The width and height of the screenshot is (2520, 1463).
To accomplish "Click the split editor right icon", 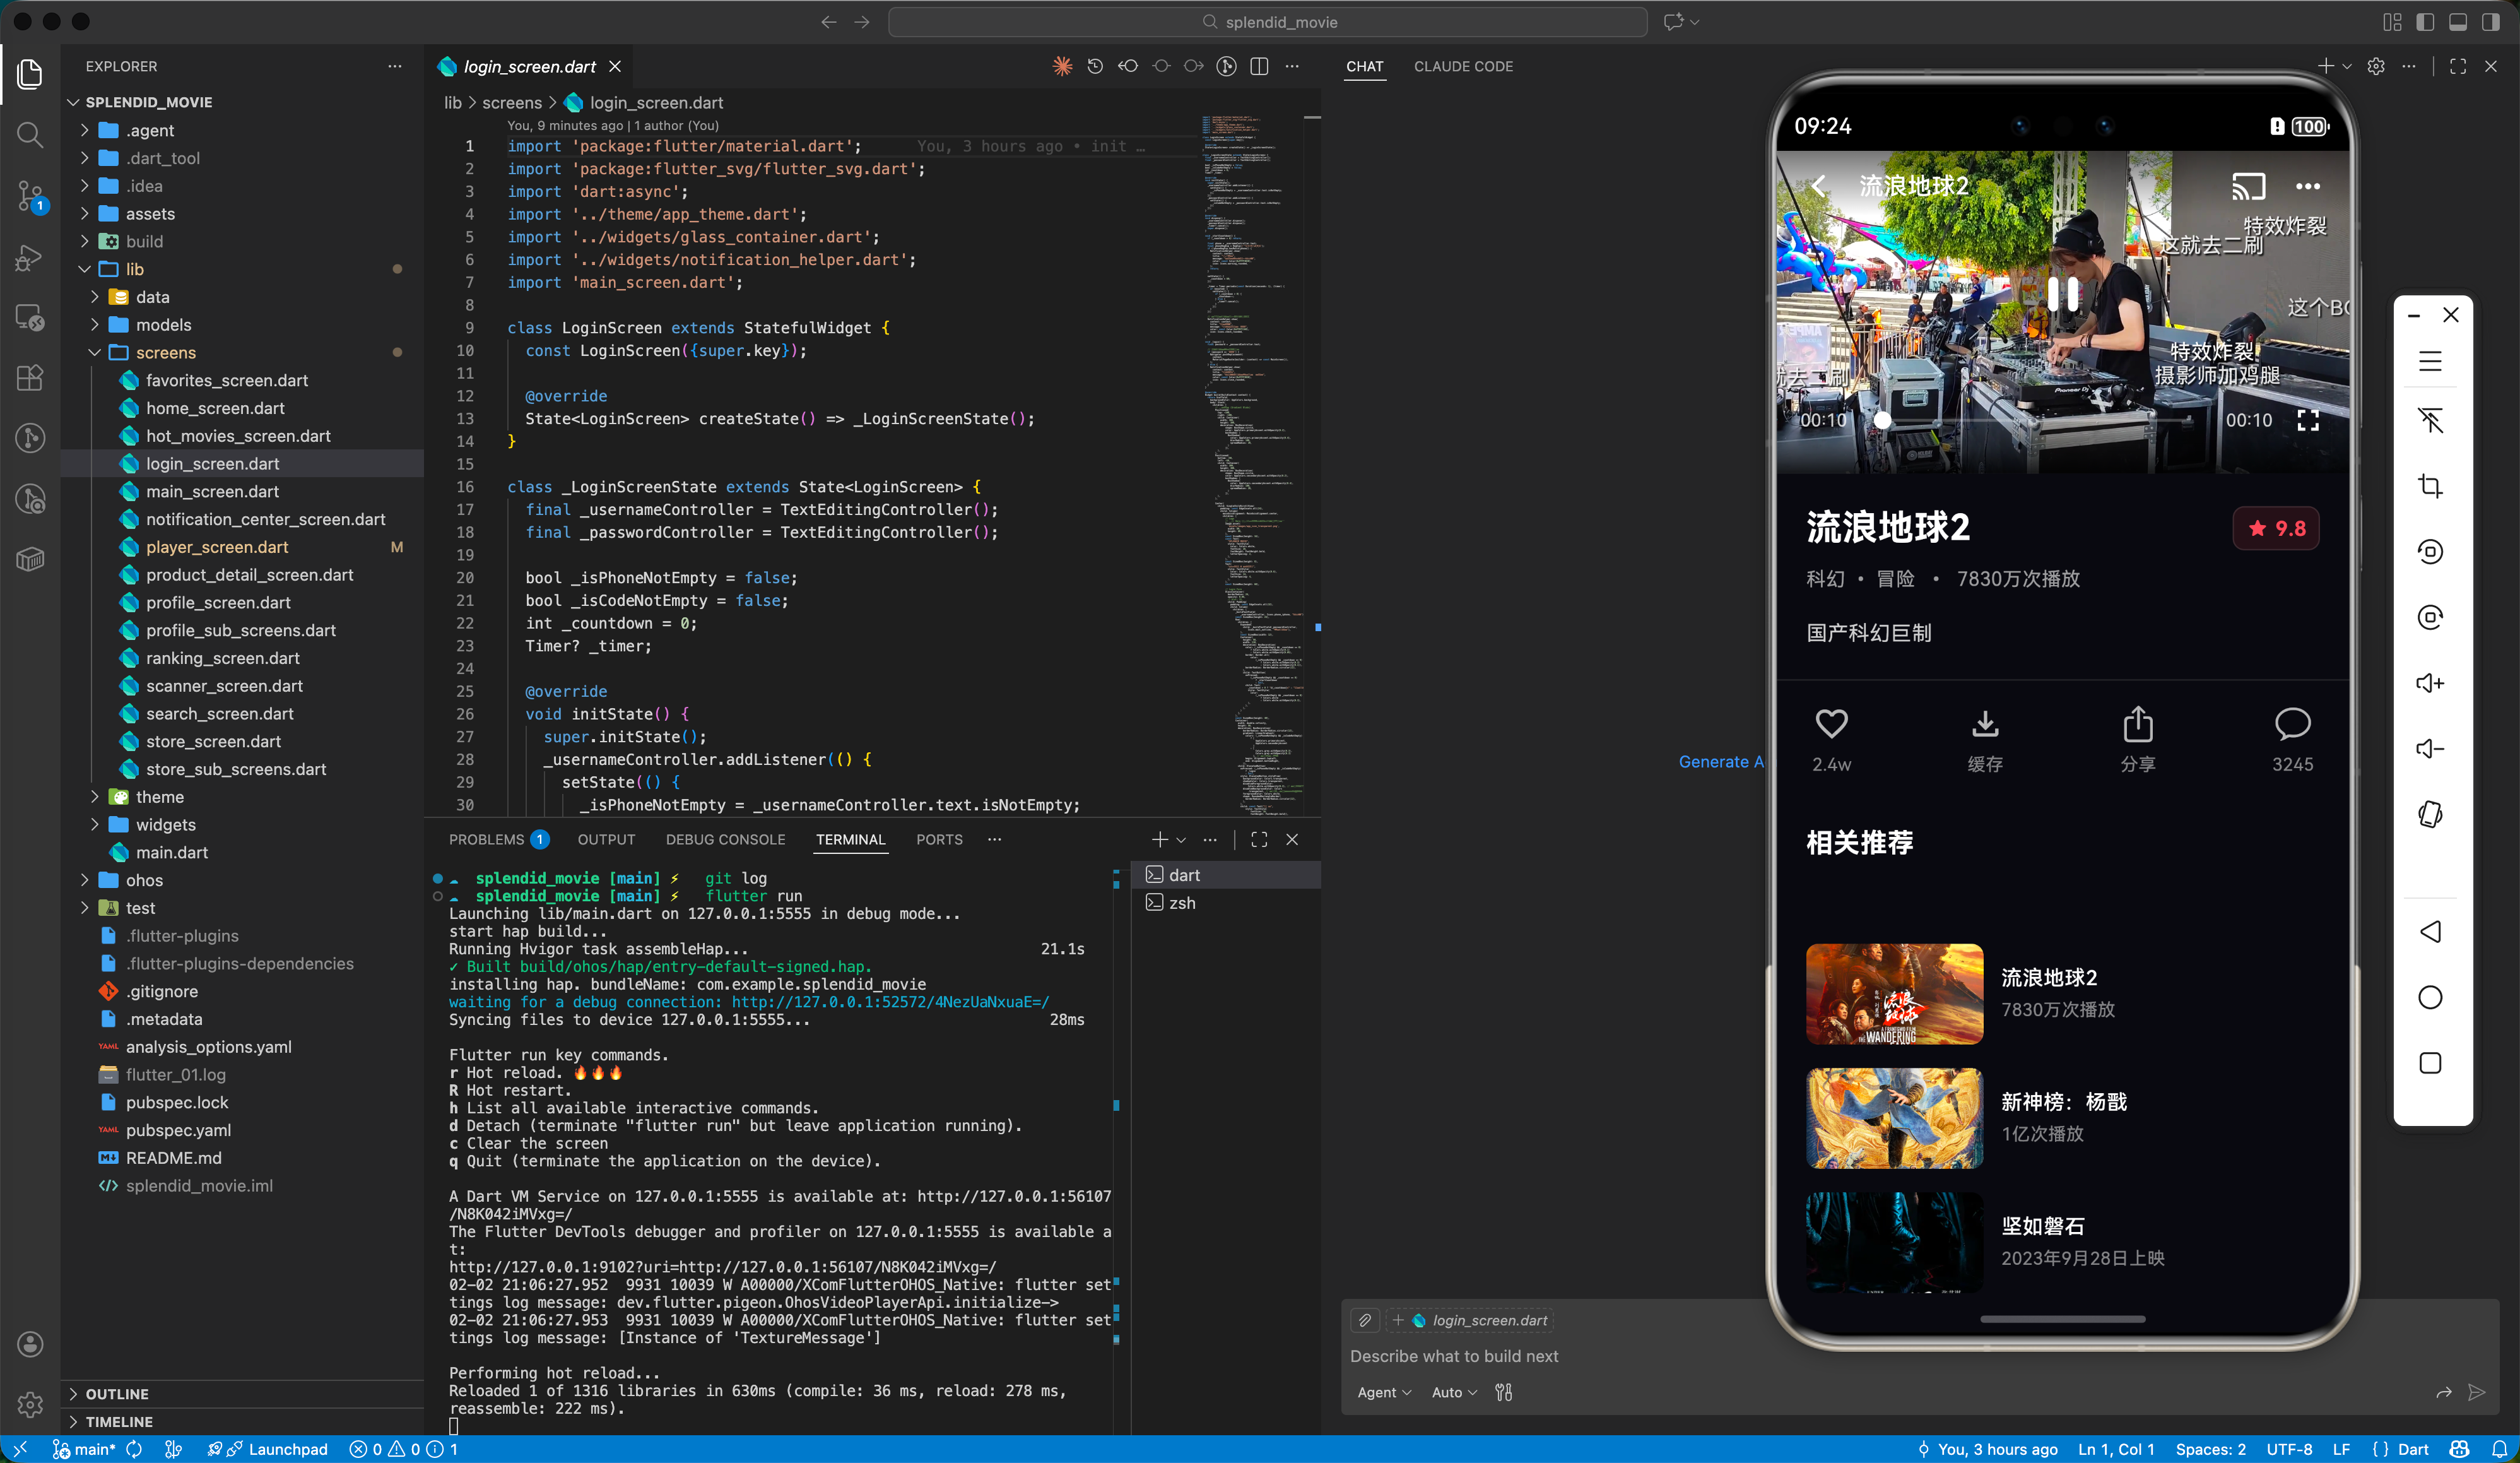I will pos(1259,66).
